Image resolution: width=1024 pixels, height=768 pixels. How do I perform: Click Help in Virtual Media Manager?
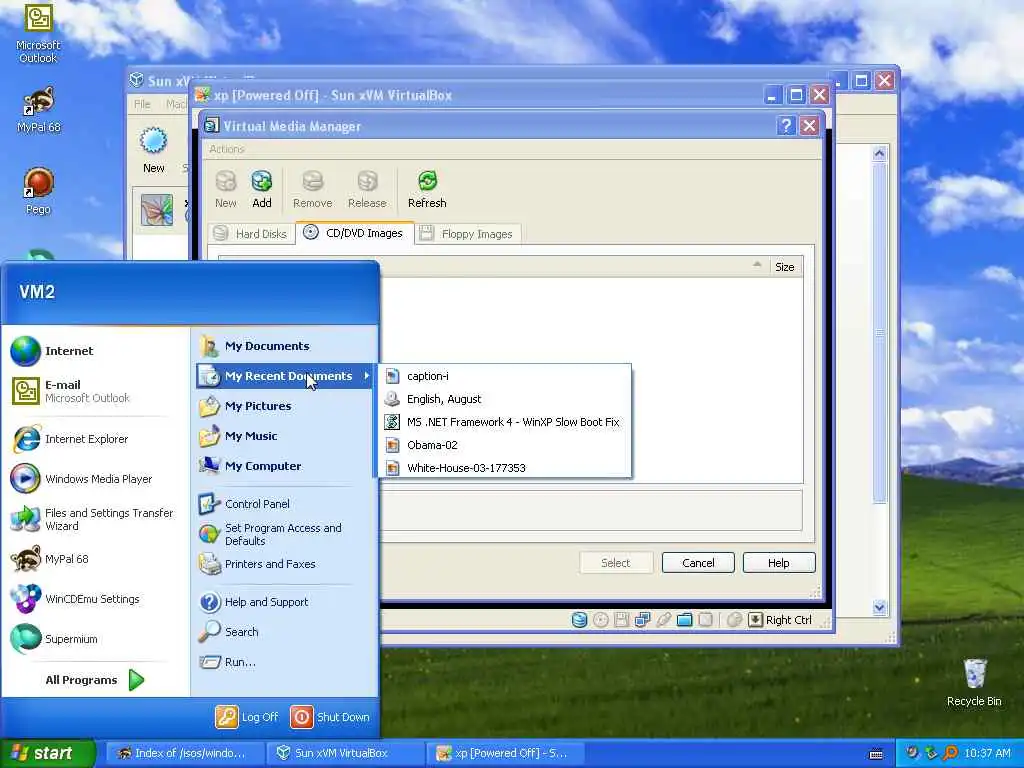[x=778, y=562]
